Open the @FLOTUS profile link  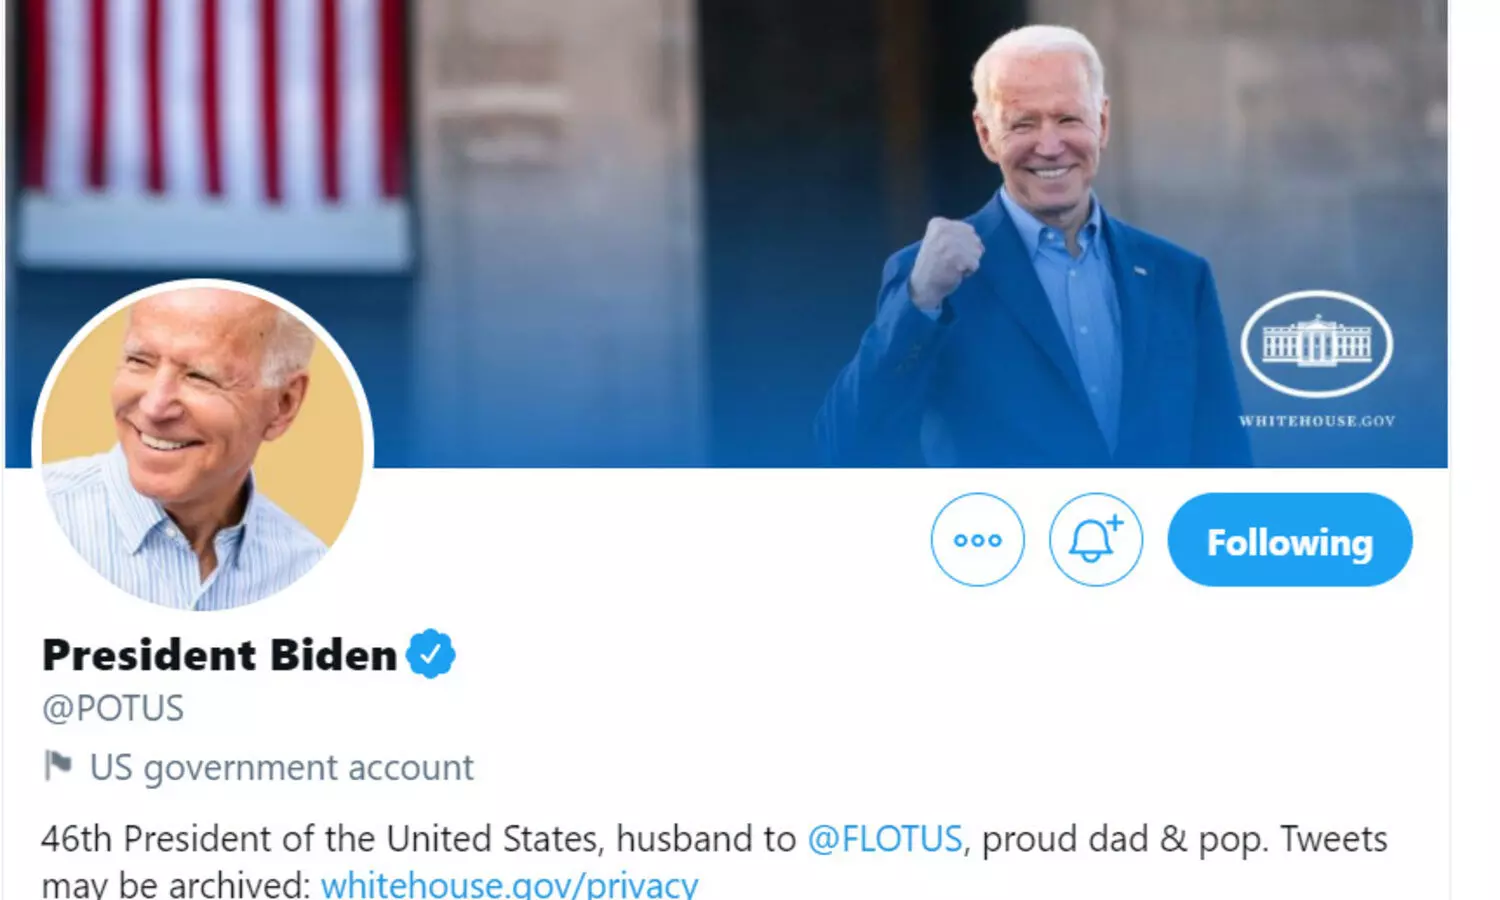(884, 838)
